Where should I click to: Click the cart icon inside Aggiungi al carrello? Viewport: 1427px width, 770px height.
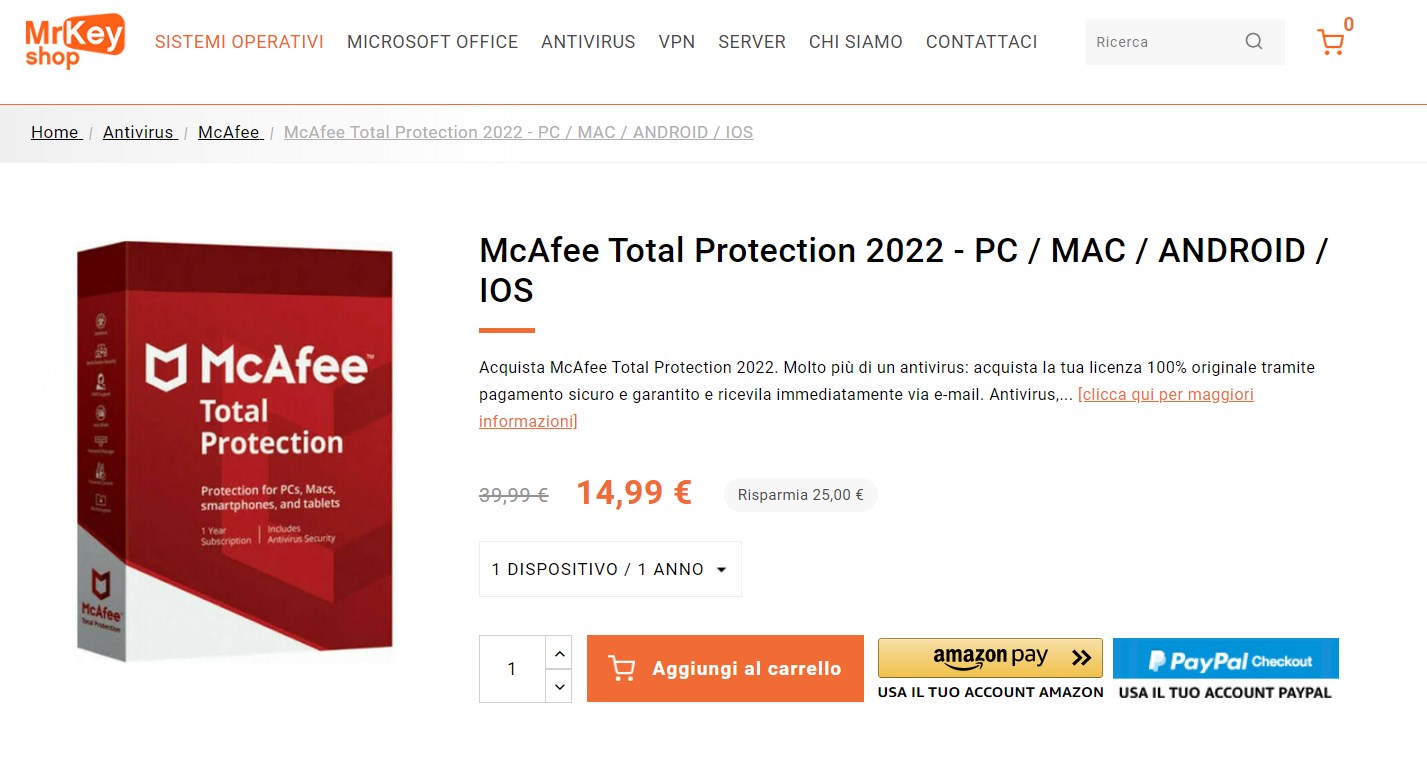point(621,667)
